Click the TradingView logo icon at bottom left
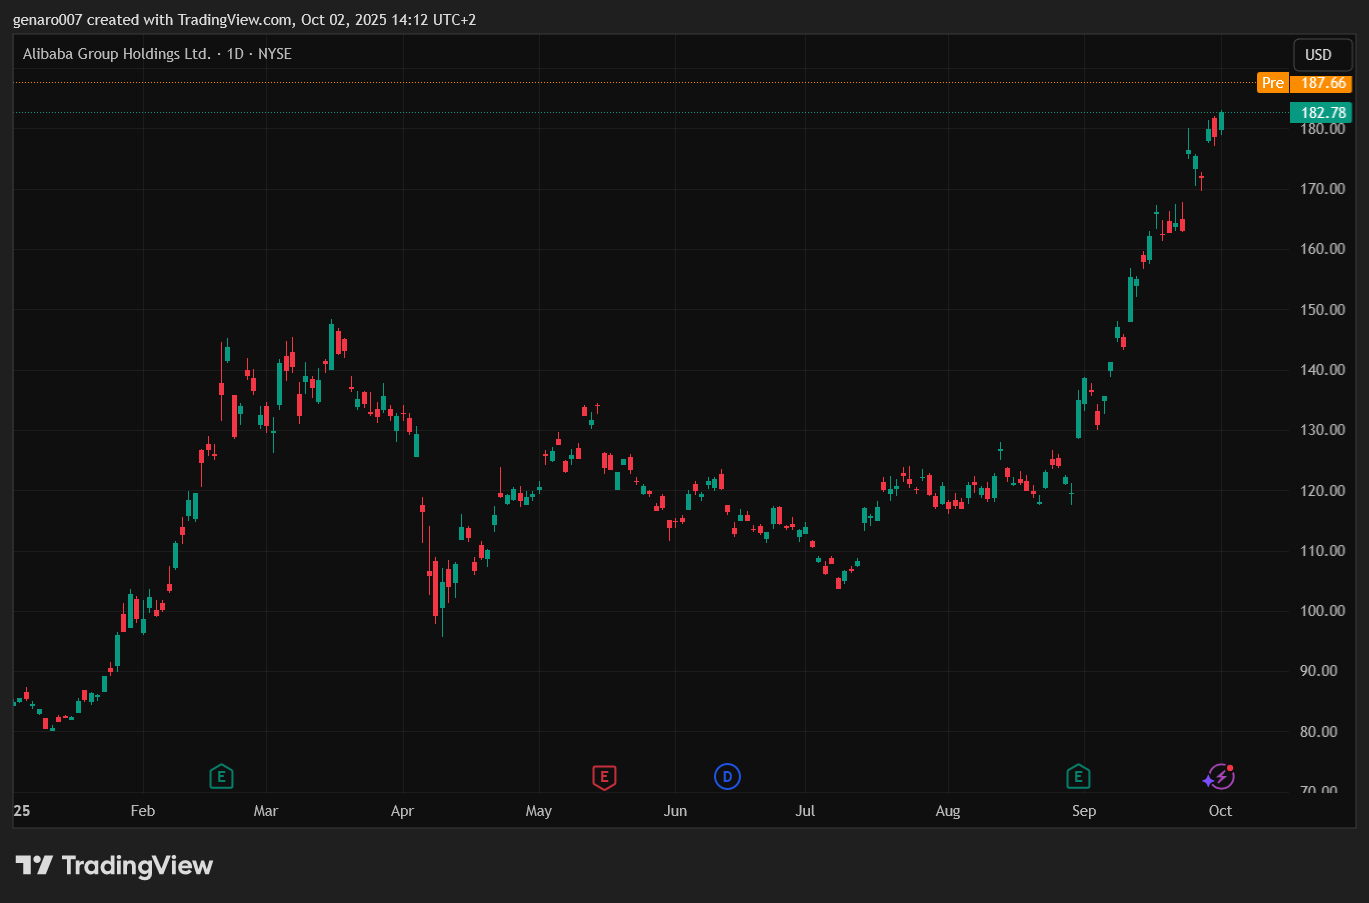Viewport: 1369px width, 903px height. pos(34,865)
